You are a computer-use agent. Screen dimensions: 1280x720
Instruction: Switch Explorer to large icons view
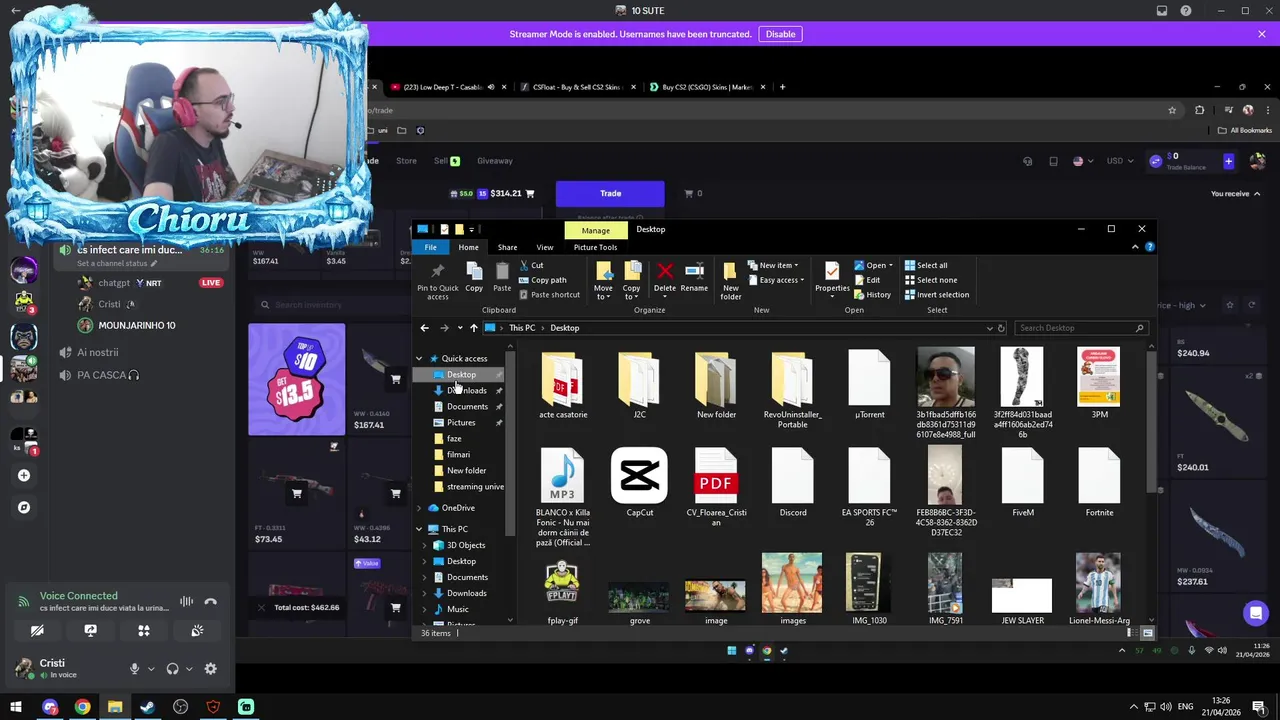point(1147,633)
